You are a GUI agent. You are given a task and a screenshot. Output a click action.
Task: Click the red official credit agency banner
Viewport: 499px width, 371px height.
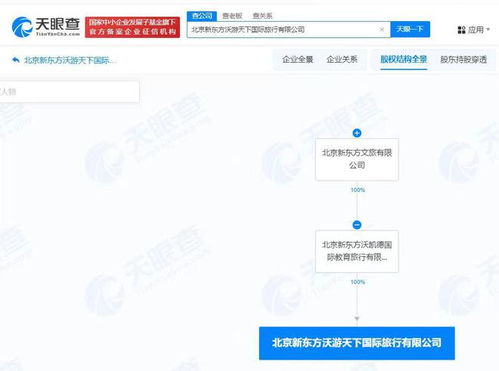point(132,27)
